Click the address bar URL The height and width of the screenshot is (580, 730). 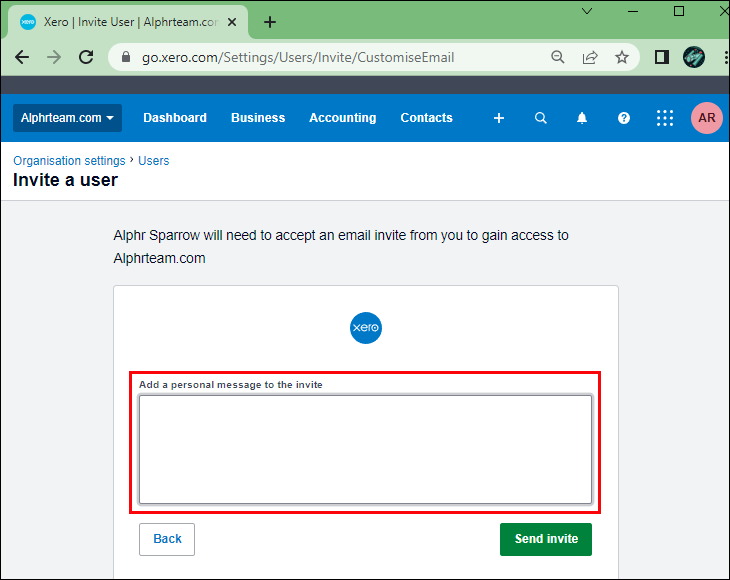click(x=298, y=57)
